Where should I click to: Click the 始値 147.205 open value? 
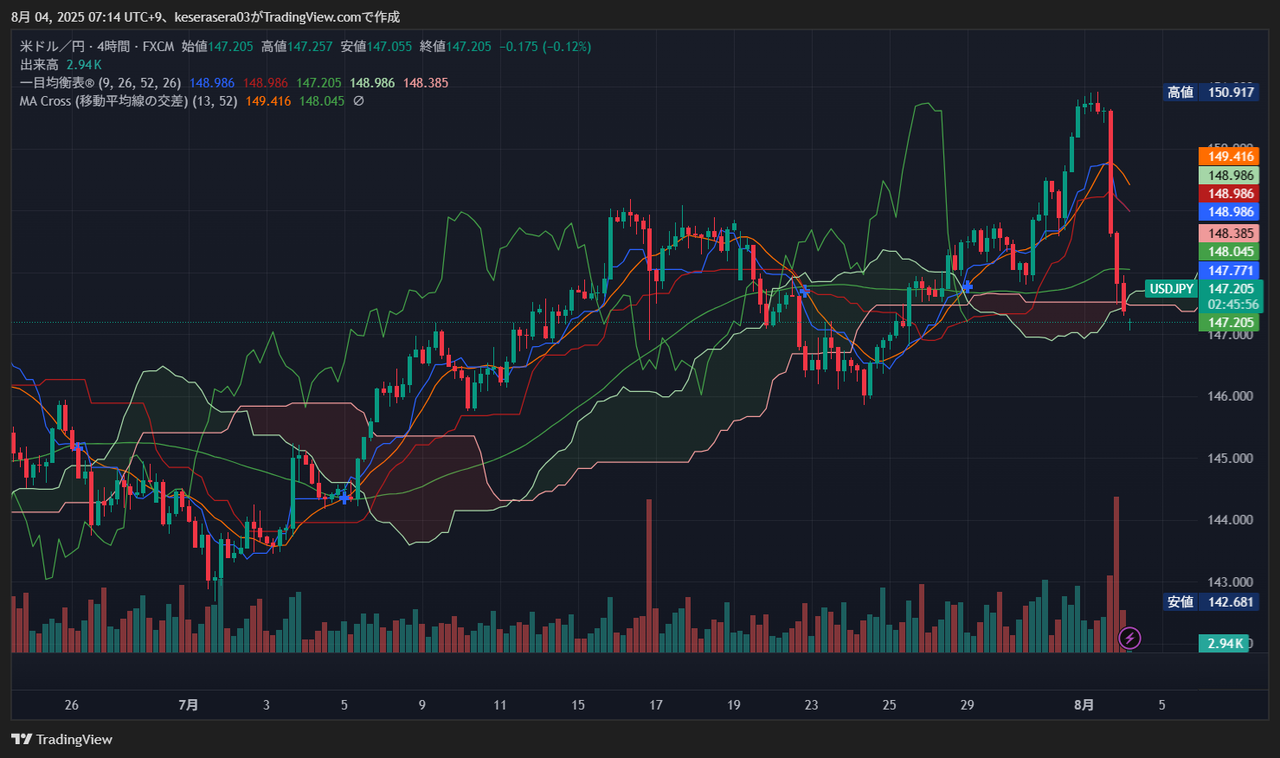point(217,46)
